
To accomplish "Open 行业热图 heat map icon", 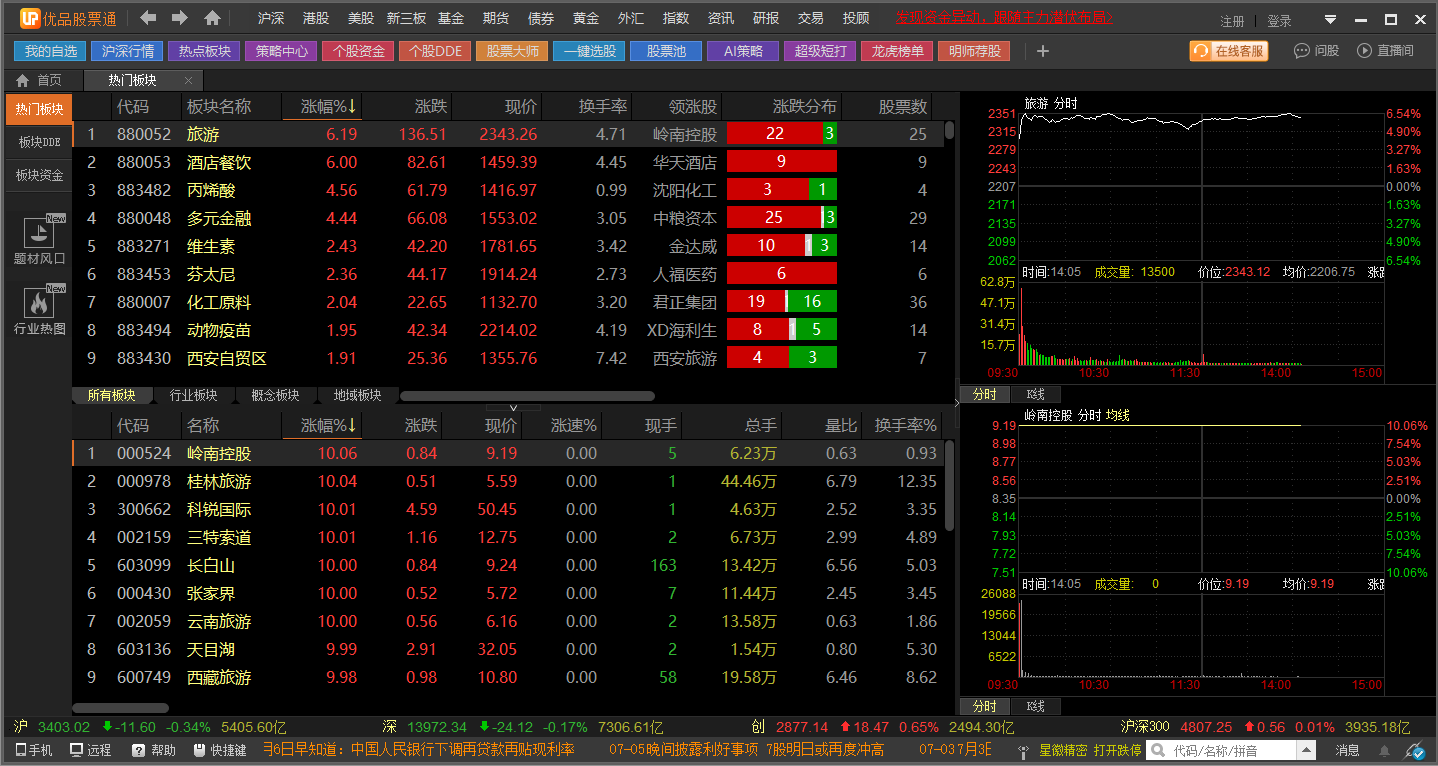I will [x=39, y=311].
